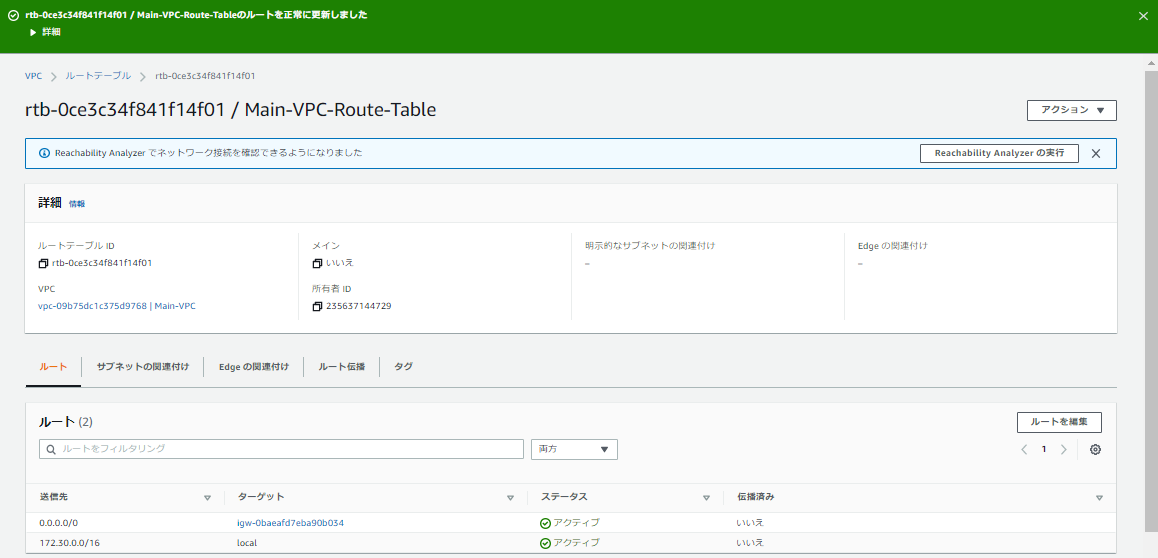1158x558 pixels.
Task: Switch to サブネットの関連付け tab
Action: tap(143, 367)
